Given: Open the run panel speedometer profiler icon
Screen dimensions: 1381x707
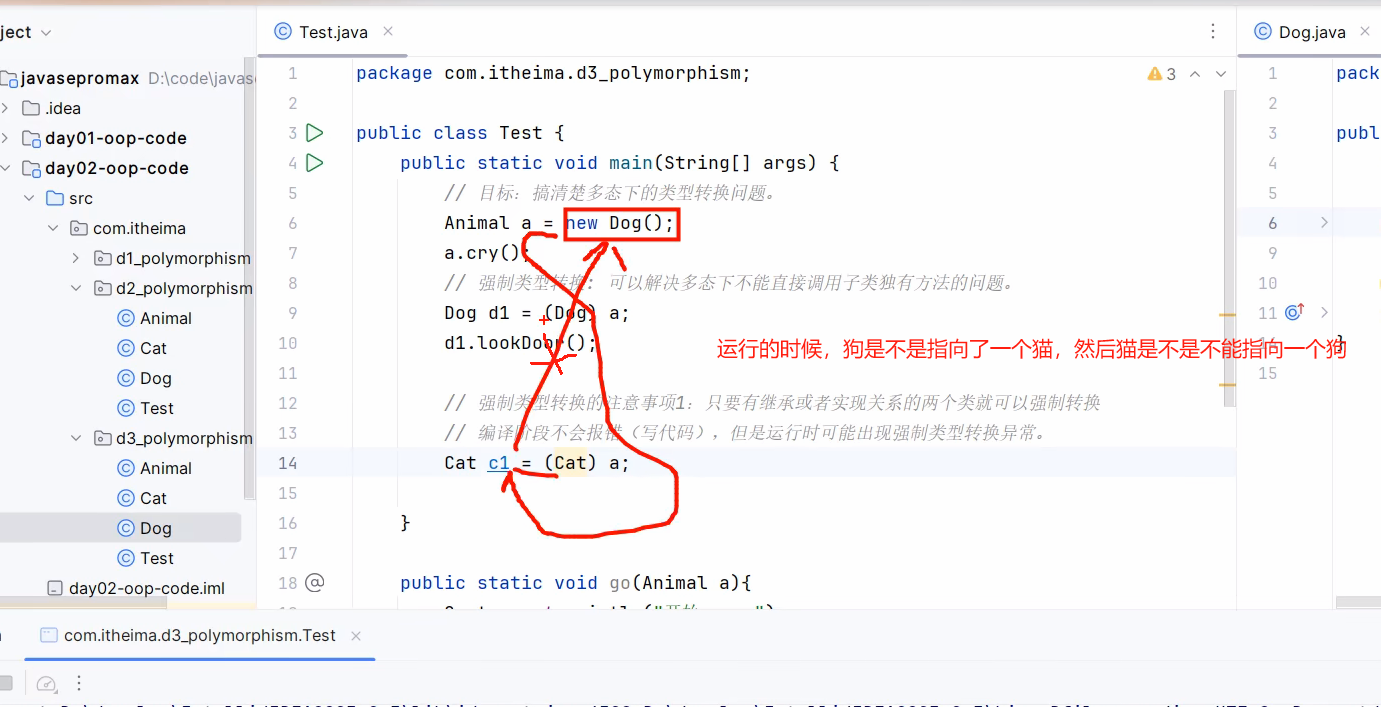Looking at the screenshot, I should (46, 683).
